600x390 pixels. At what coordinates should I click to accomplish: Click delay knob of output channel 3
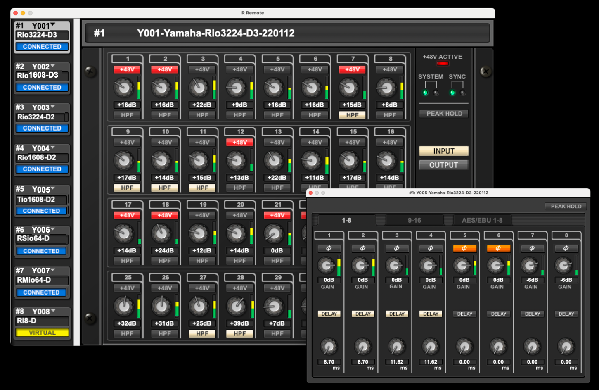tap(396, 347)
